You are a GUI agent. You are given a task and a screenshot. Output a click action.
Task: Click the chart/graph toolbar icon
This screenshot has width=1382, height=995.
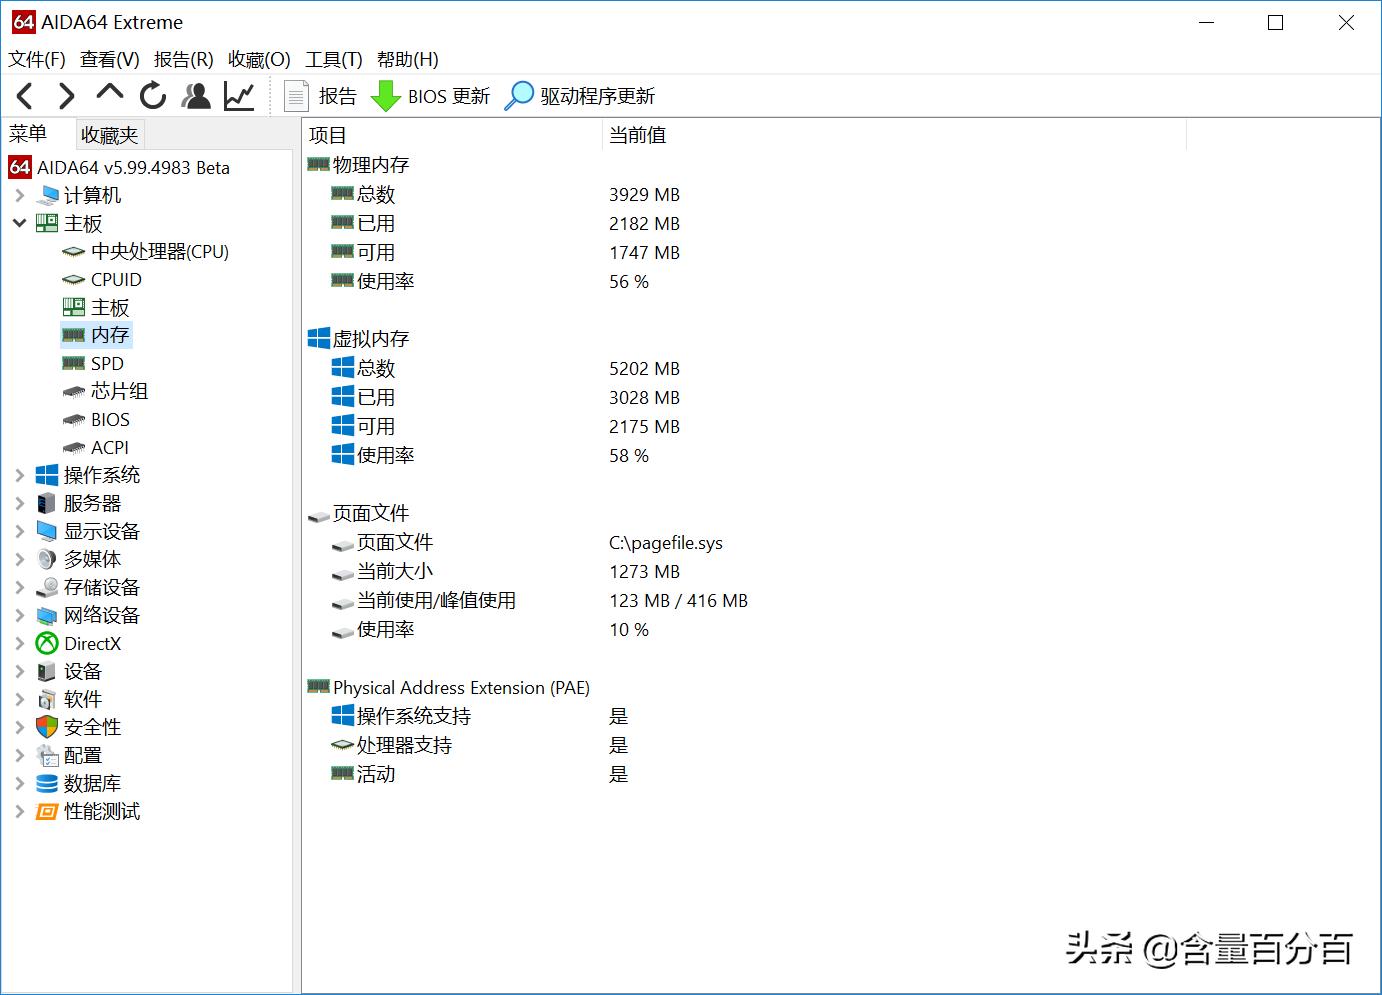tap(238, 95)
